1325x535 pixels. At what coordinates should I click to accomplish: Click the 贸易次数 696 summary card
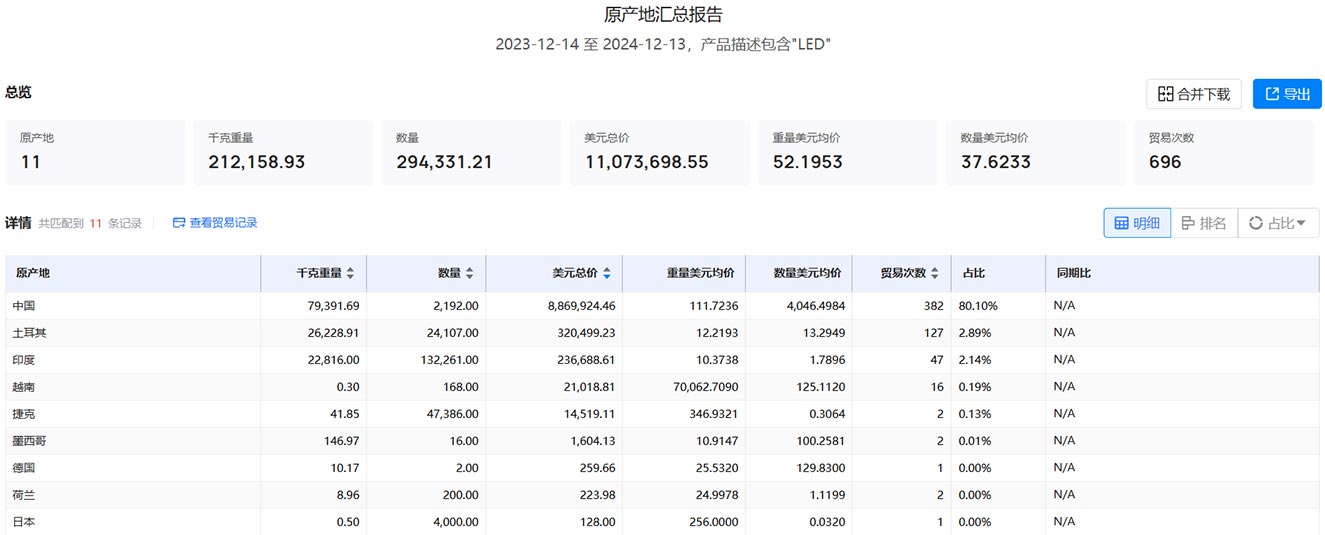pyautogui.click(x=1224, y=152)
